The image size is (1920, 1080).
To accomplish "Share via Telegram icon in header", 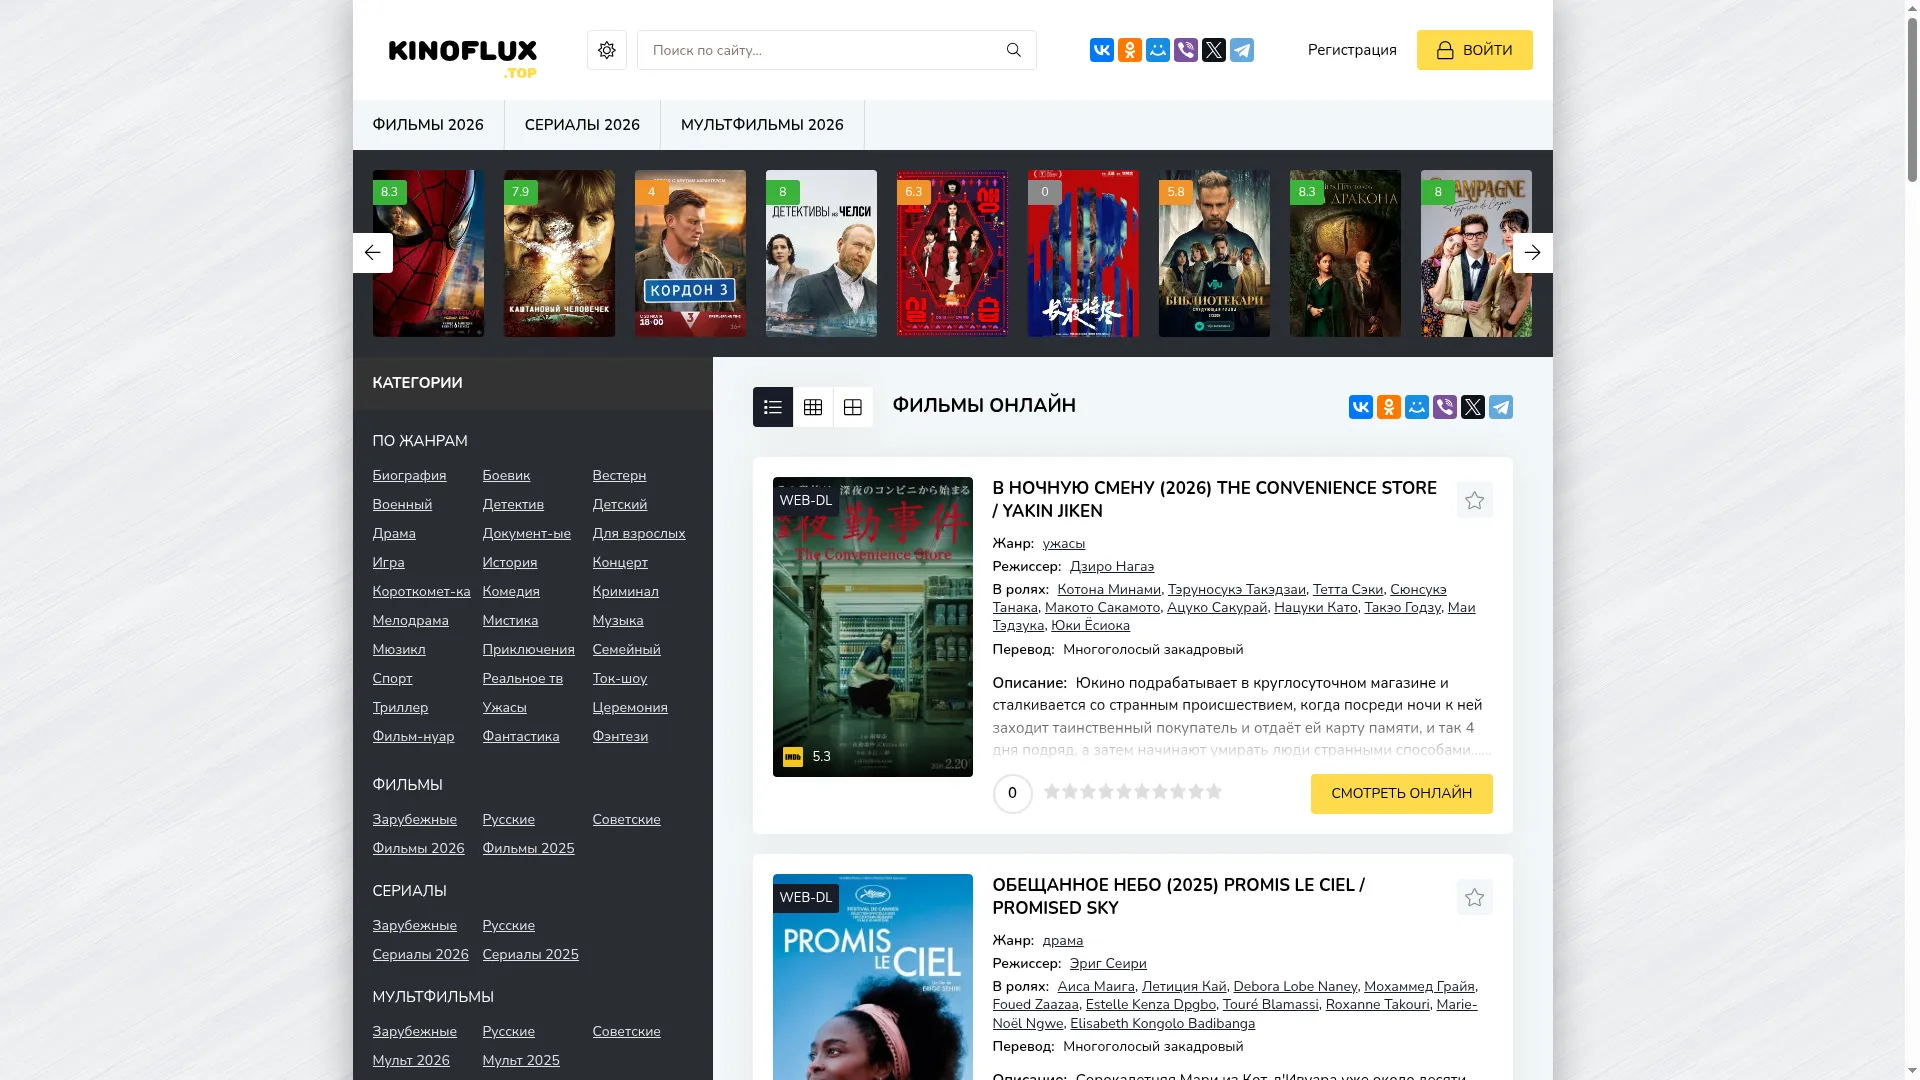I will 1242,50.
